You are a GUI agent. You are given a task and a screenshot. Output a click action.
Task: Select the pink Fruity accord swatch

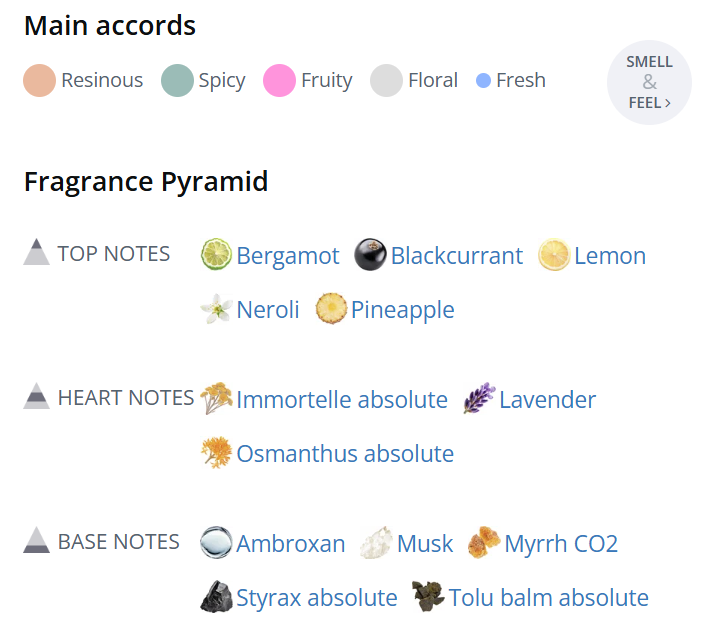tap(279, 80)
